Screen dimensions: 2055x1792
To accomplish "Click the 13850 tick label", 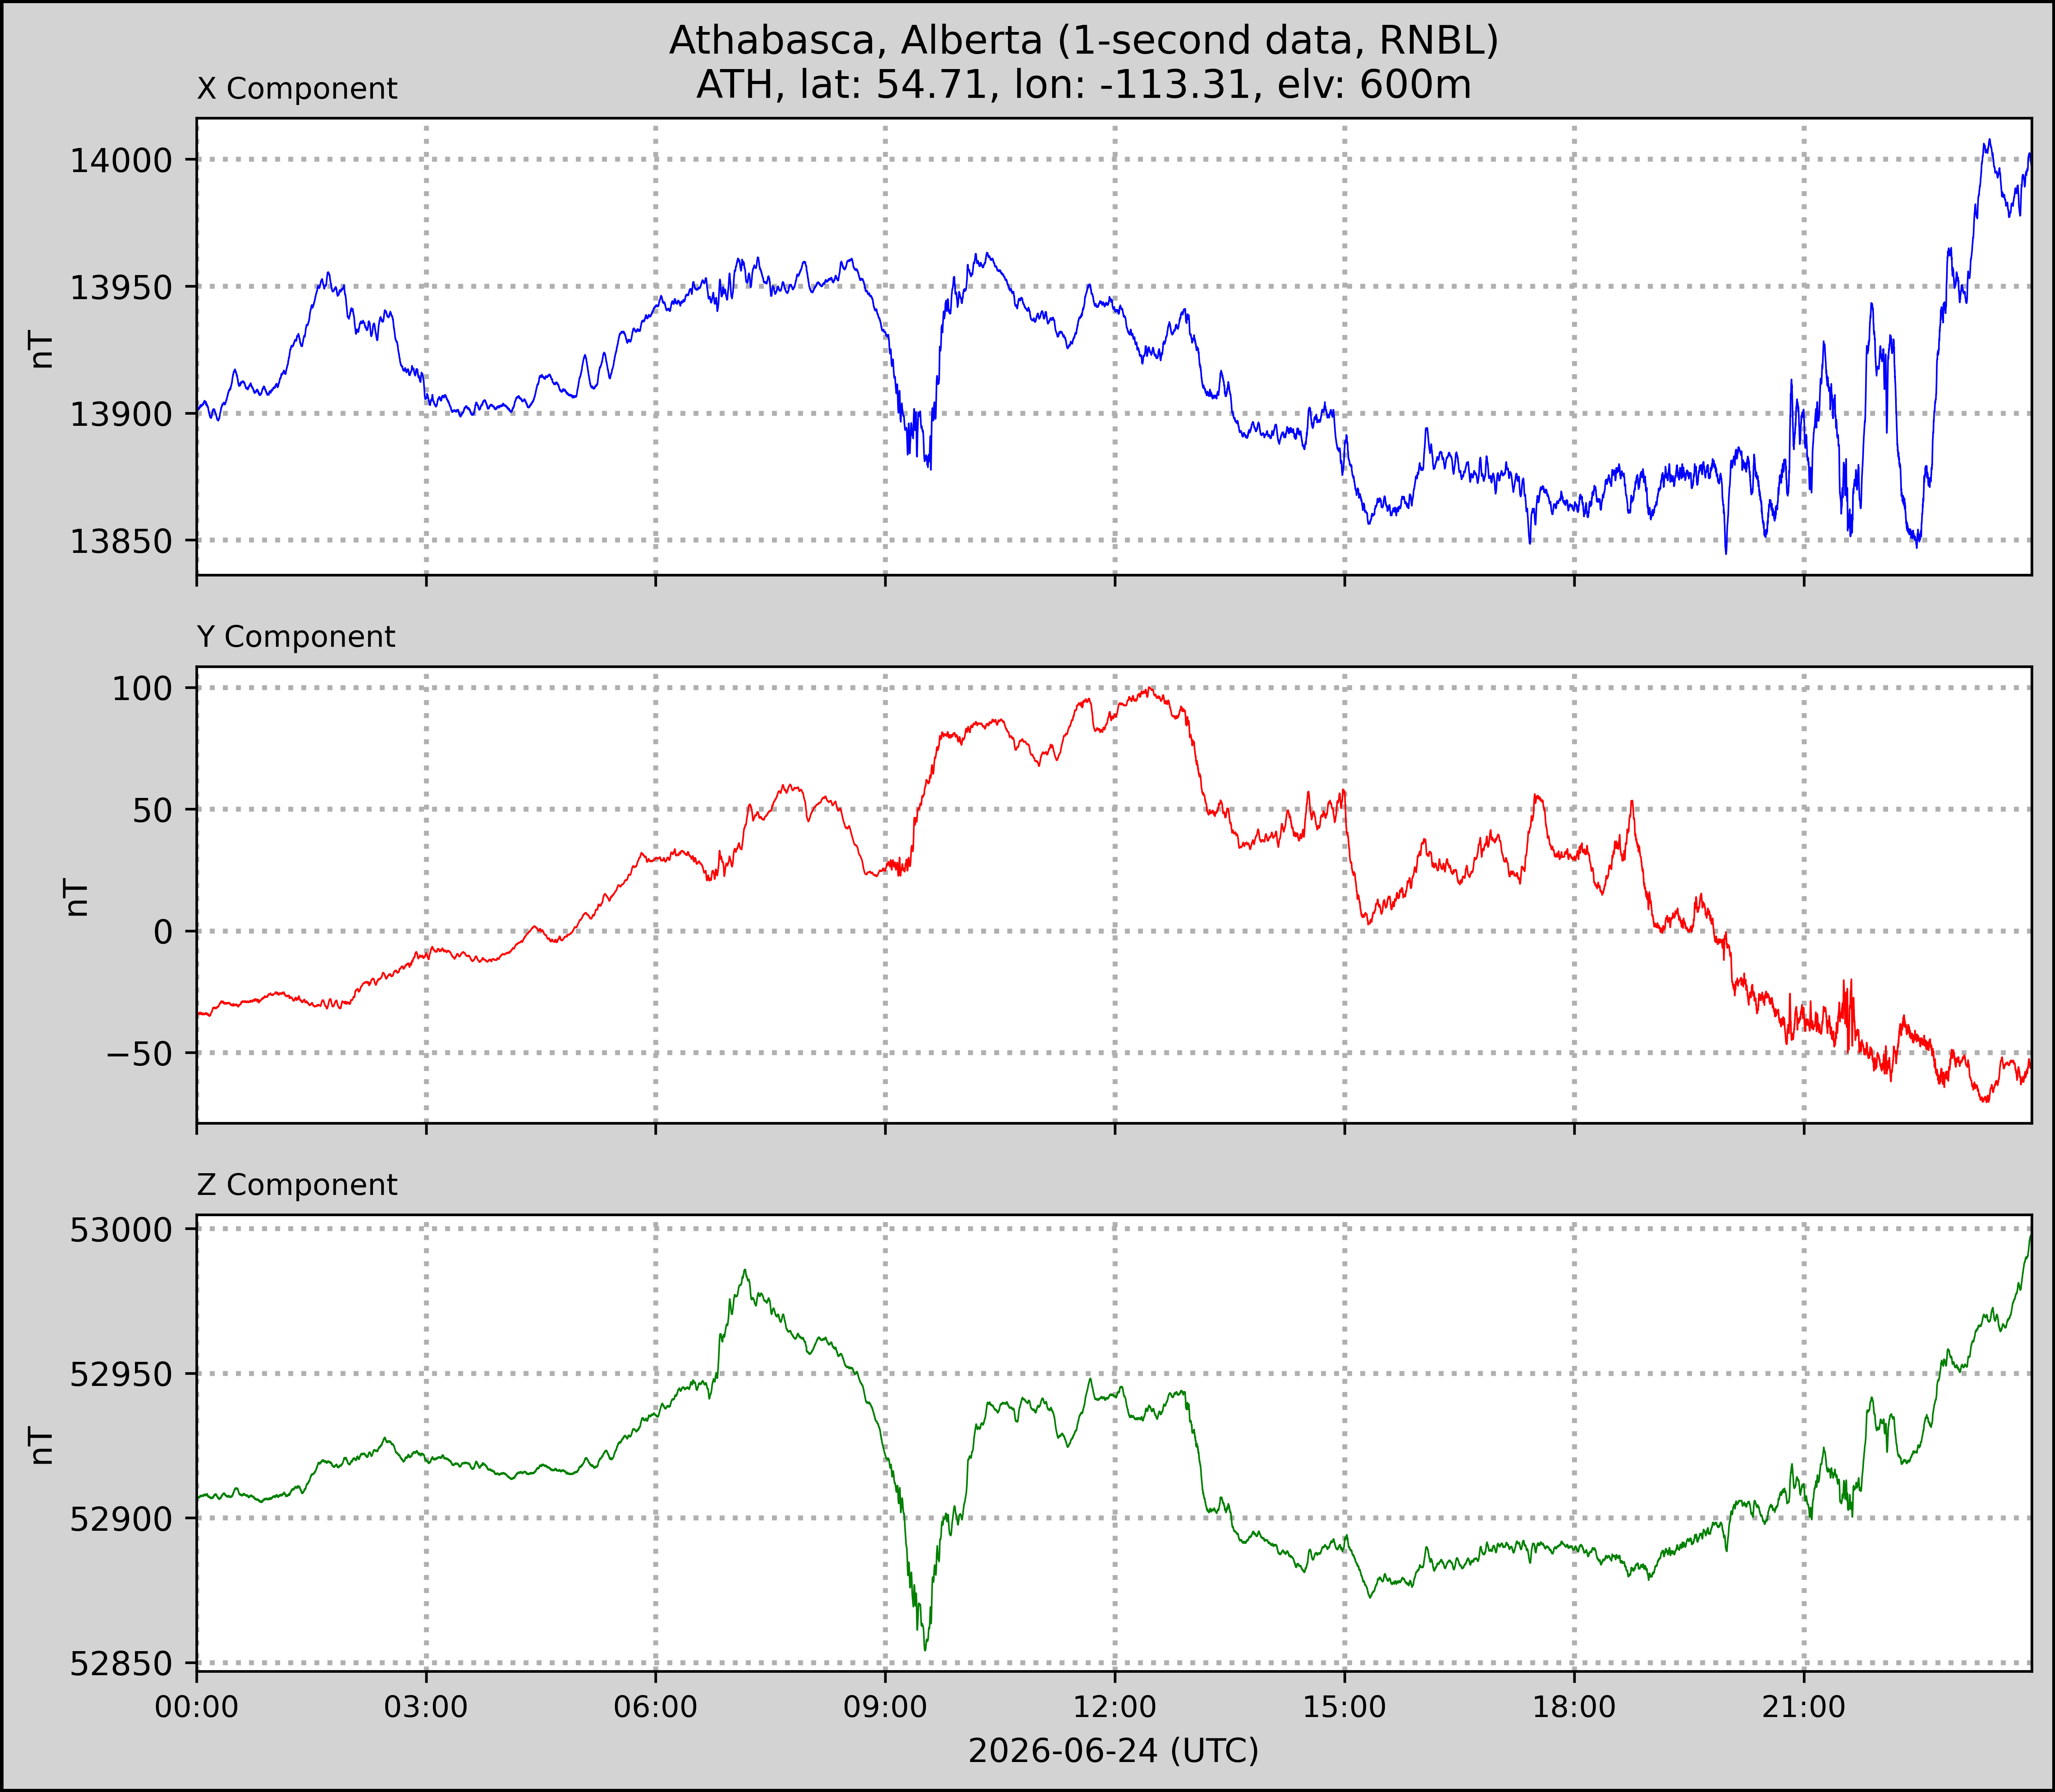I will [x=121, y=541].
